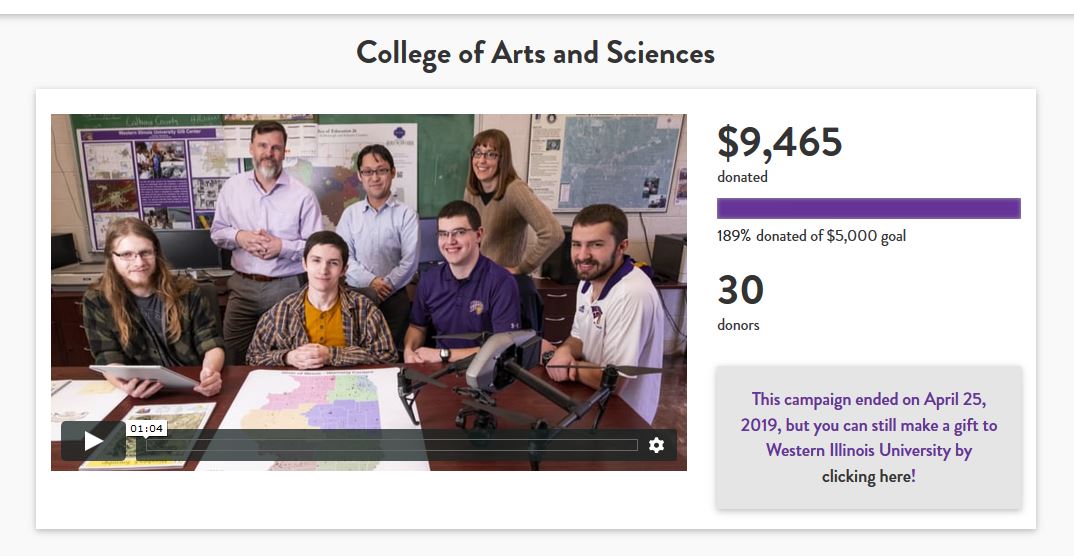This screenshot has height=556, width=1074.
Task: Click the 30 donors count
Action: click(741, 291)
